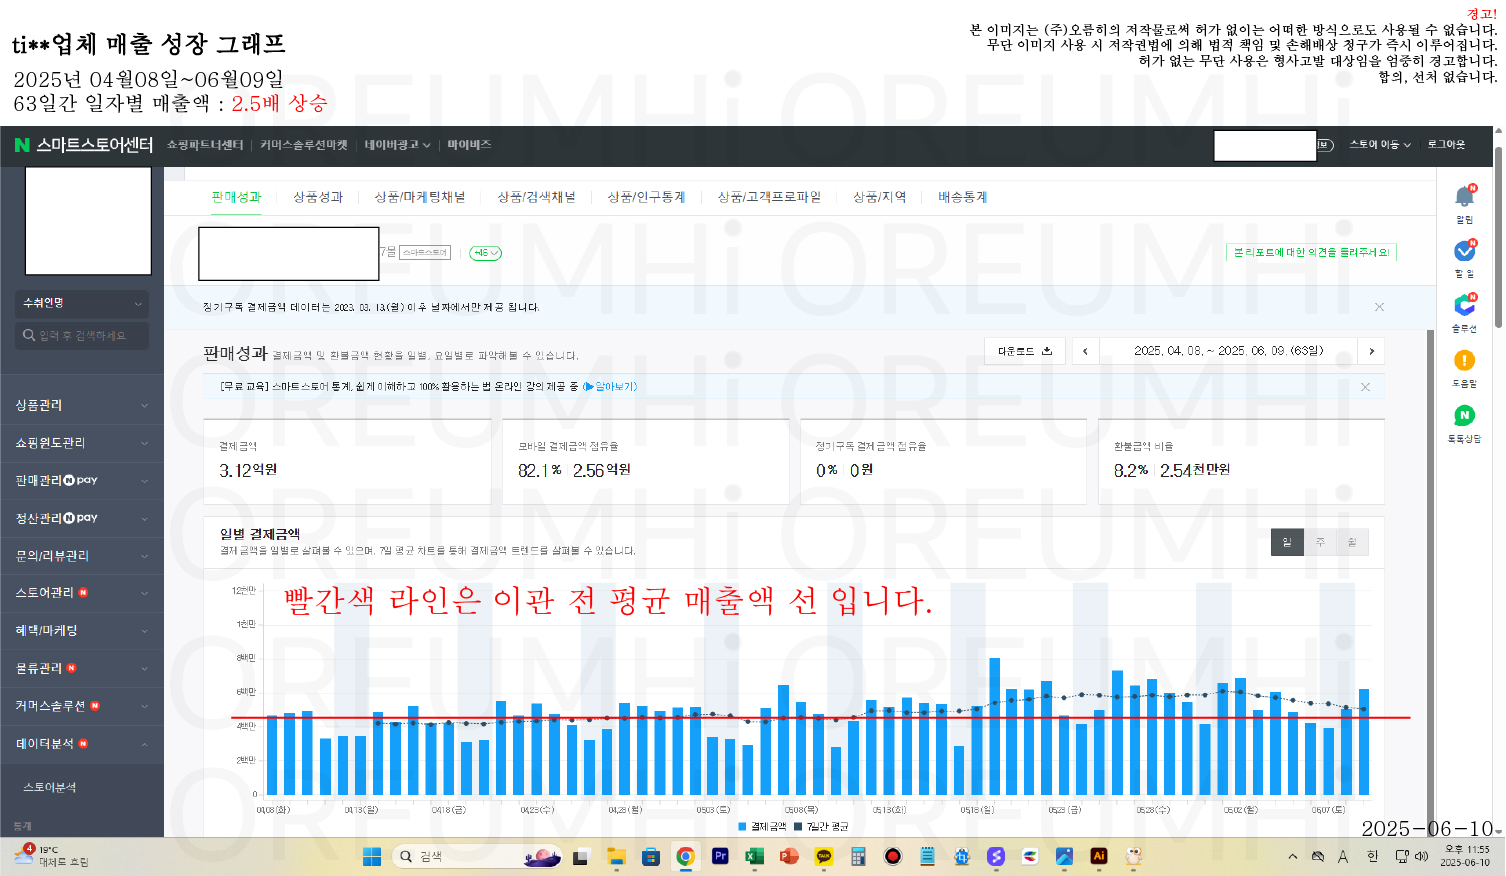Open the 할 일 checkmark icon
1506x876 pixels.
(x=1465, y=251)
